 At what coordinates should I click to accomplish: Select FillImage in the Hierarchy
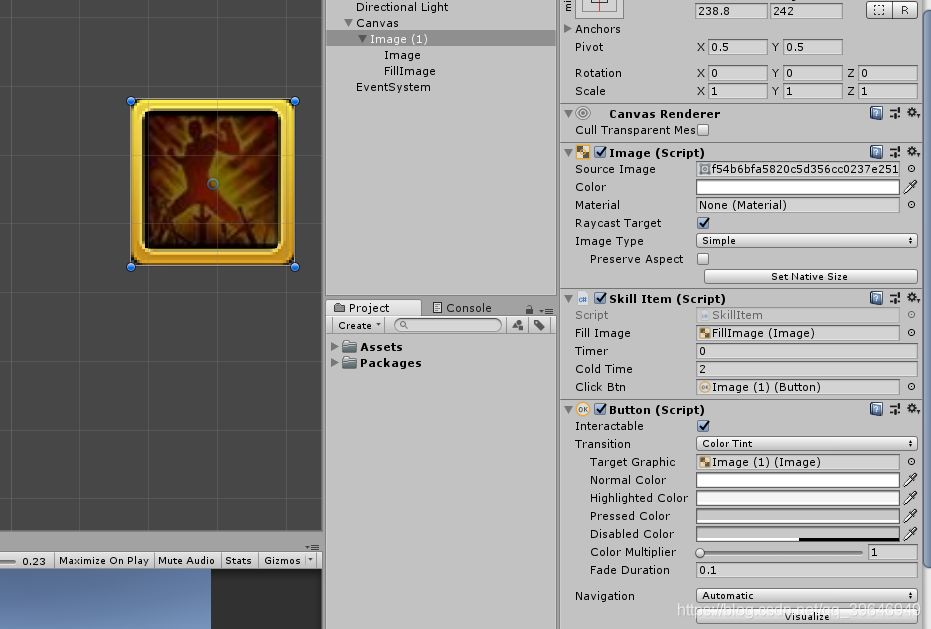(410, 71)
